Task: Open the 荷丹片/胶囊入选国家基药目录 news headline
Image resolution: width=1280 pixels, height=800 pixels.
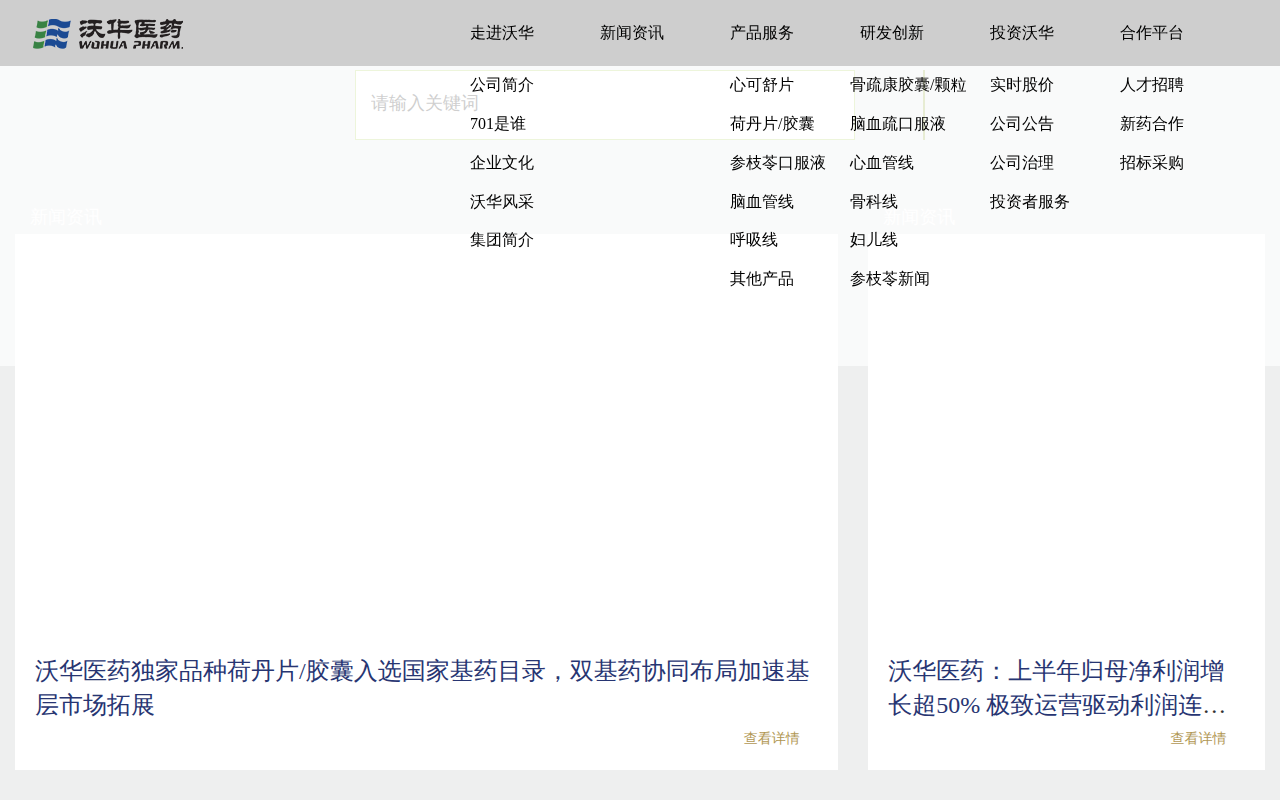Action: tap(422, 688)
